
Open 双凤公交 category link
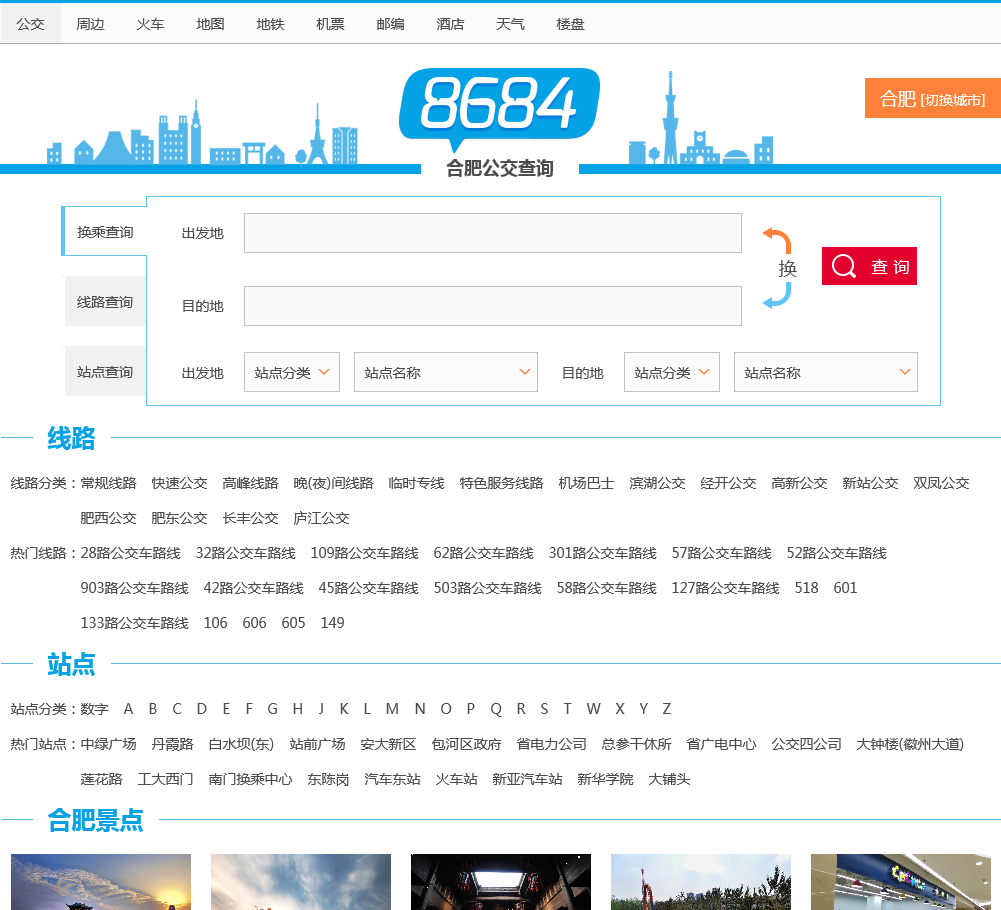(941, 483)
